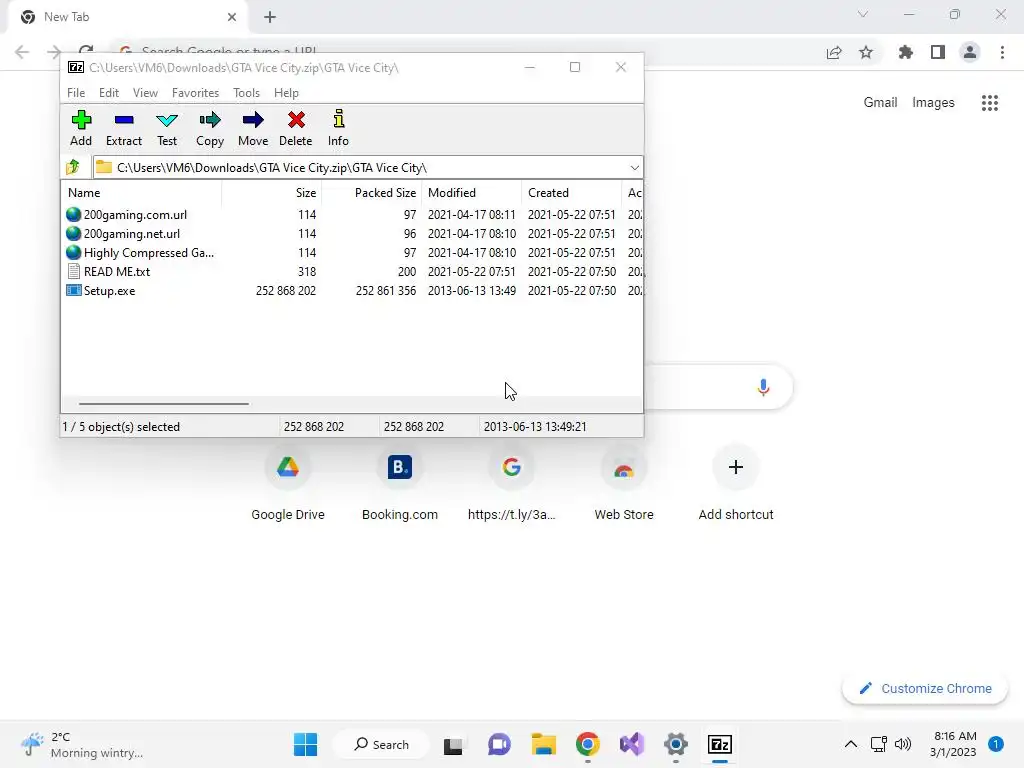
Task: Sort files by Size column
Action: (272, 193)
